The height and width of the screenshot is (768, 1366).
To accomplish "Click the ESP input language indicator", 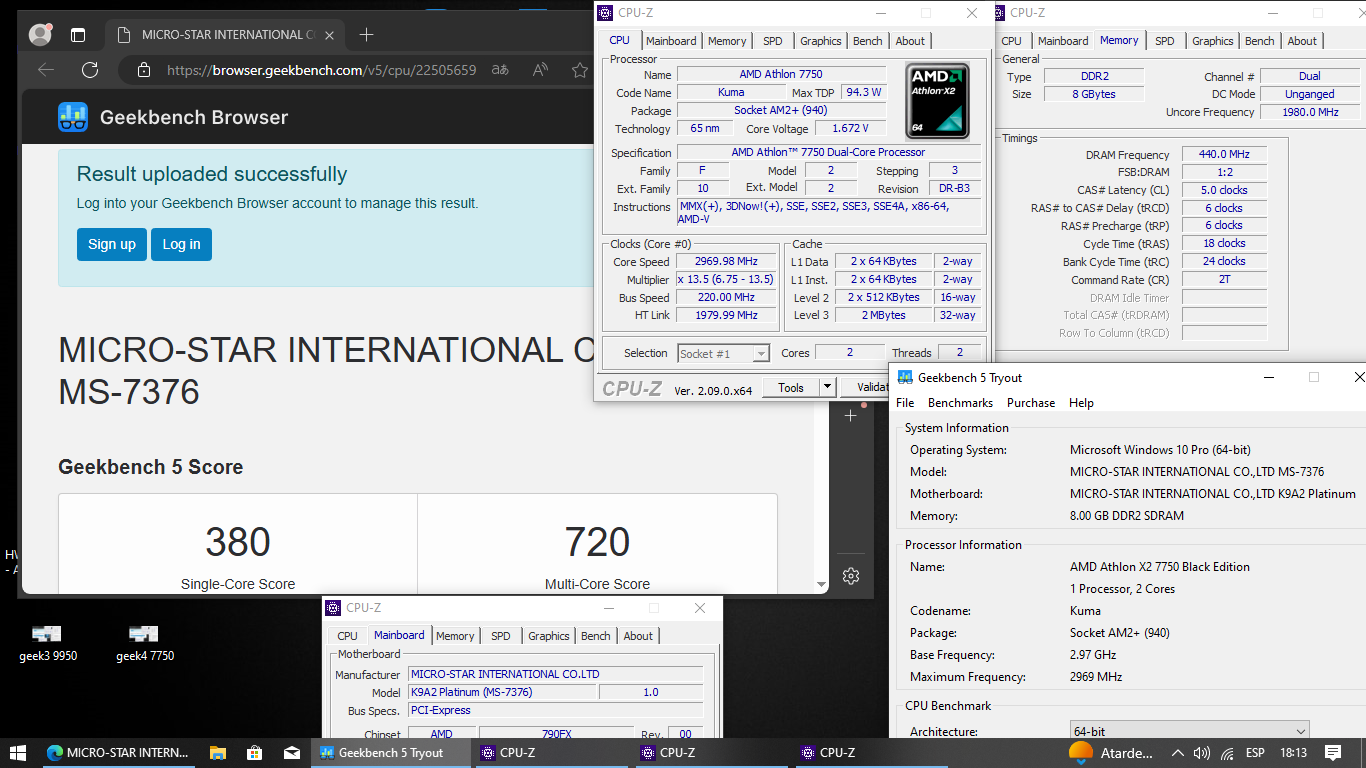I will point(1256,753).
